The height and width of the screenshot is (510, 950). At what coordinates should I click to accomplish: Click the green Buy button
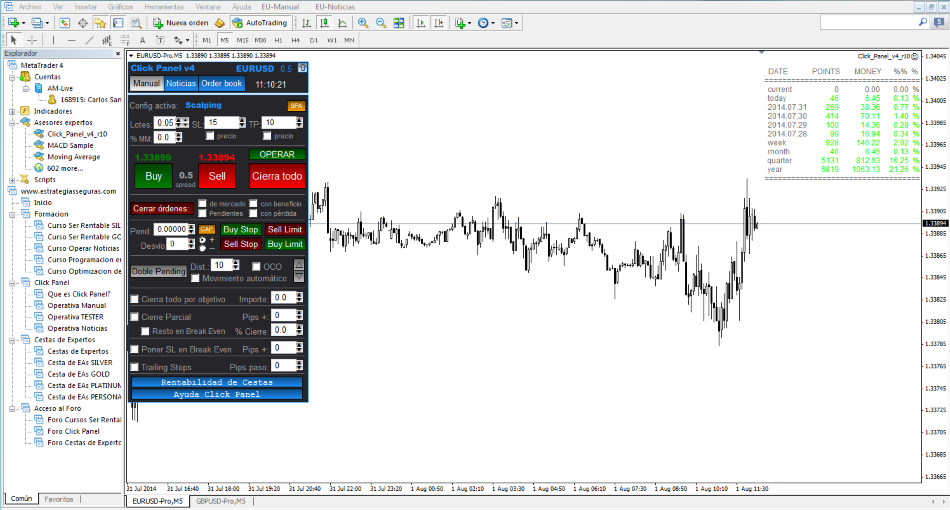(153, 176)
